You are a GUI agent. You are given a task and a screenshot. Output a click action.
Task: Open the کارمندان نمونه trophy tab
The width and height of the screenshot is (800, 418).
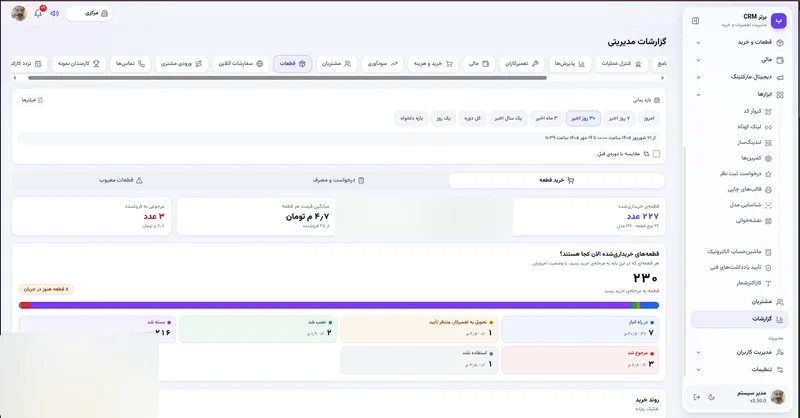79,64
